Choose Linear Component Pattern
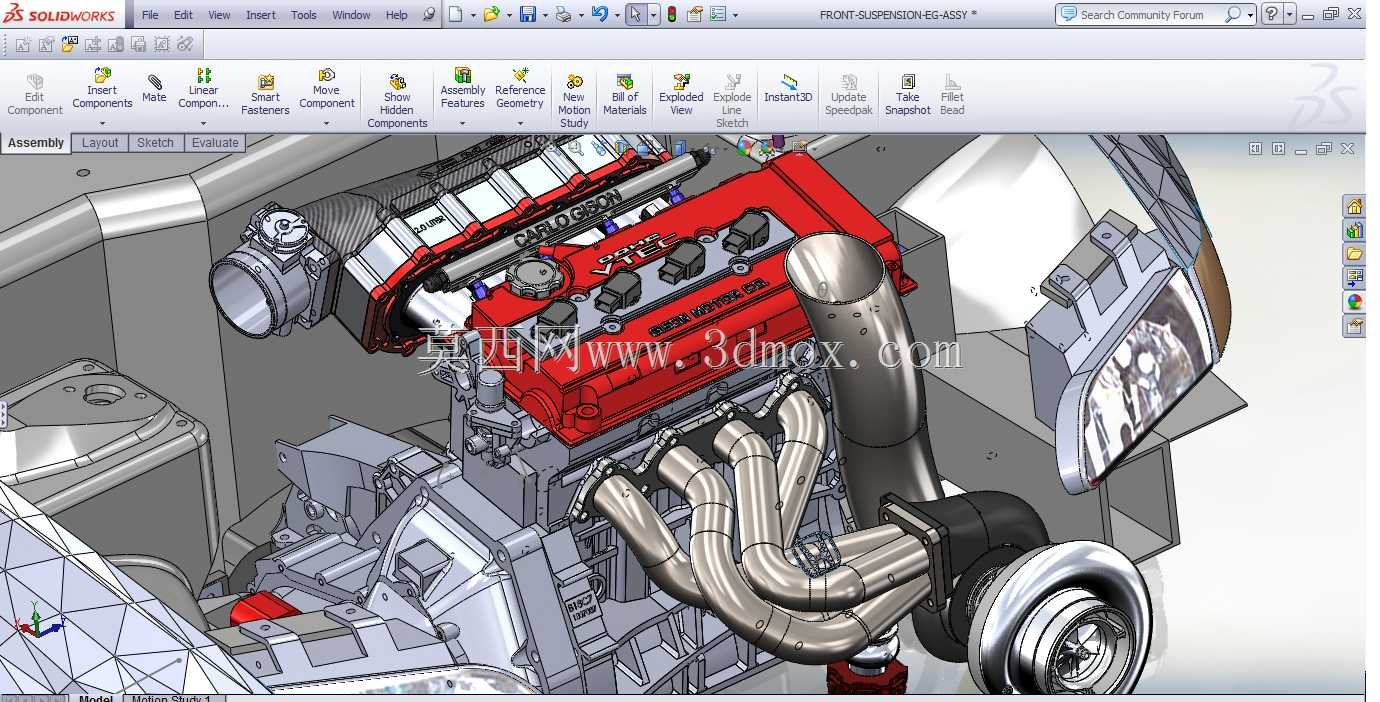The image size is (1380, 702). [x=203, y=90]
